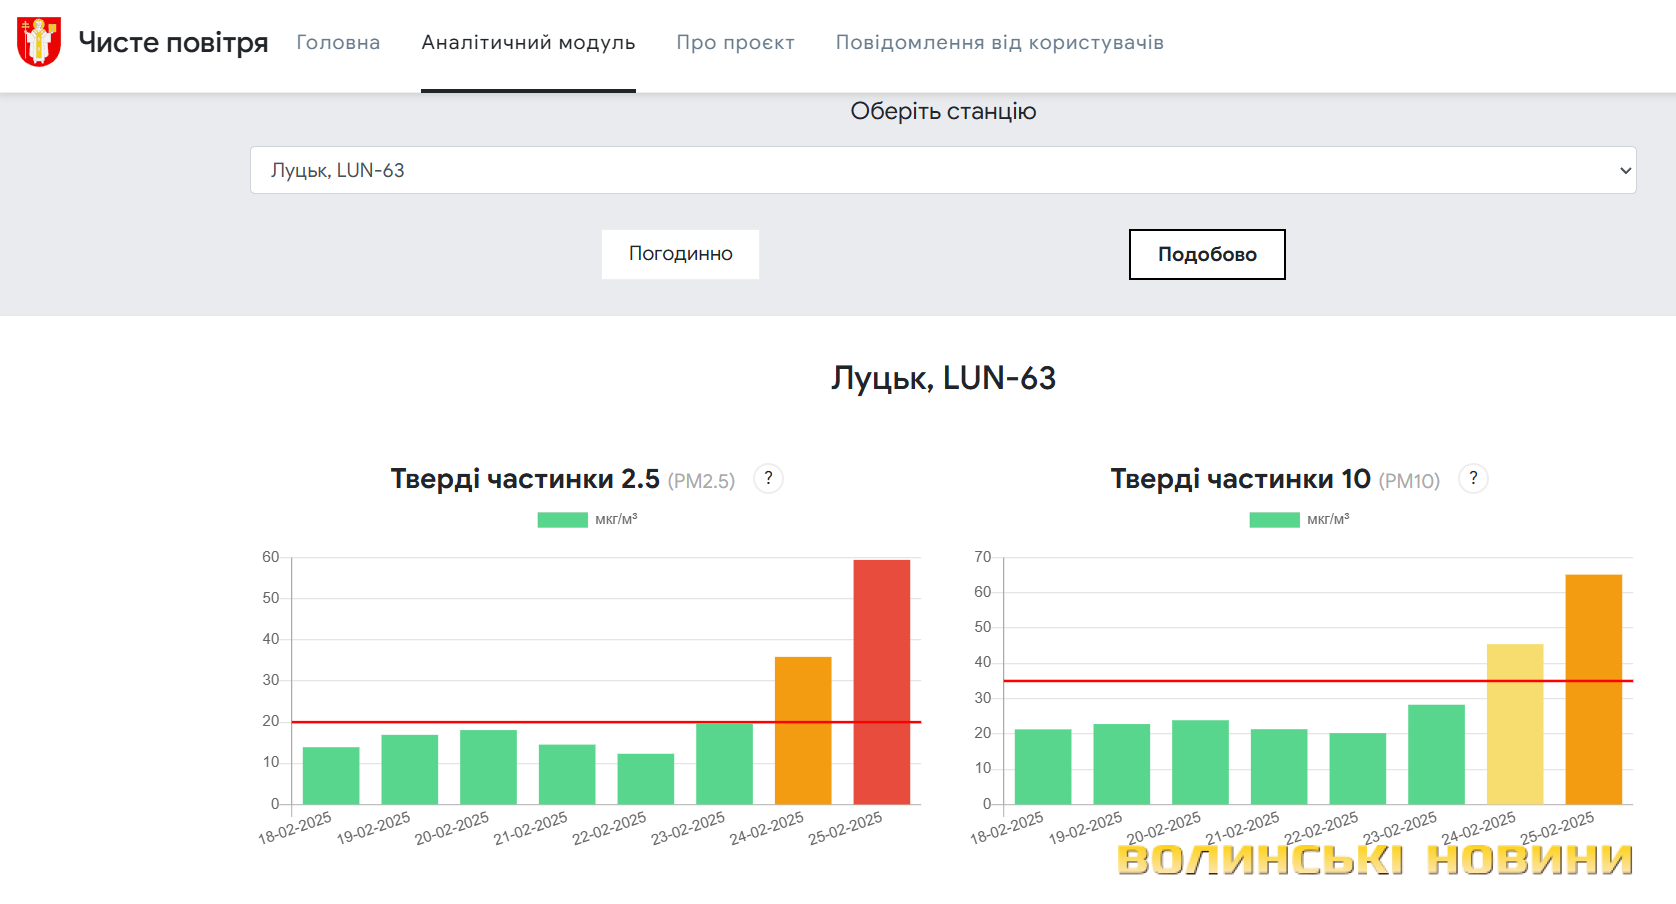Open the Про проєкт page
This screenshot has height=904, width=1676.
(735, 42)
